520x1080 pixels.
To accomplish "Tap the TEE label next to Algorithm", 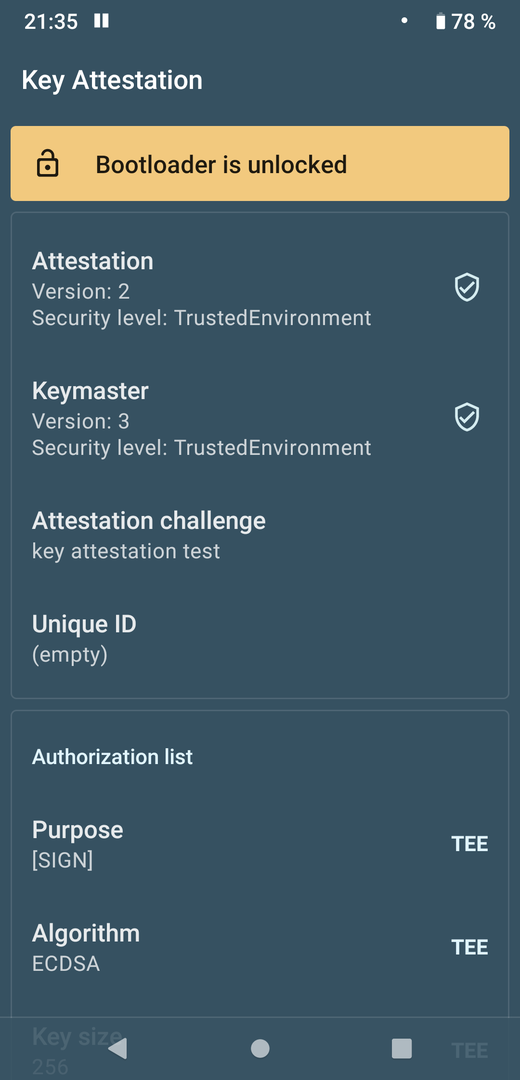I will tap(470, 948).
